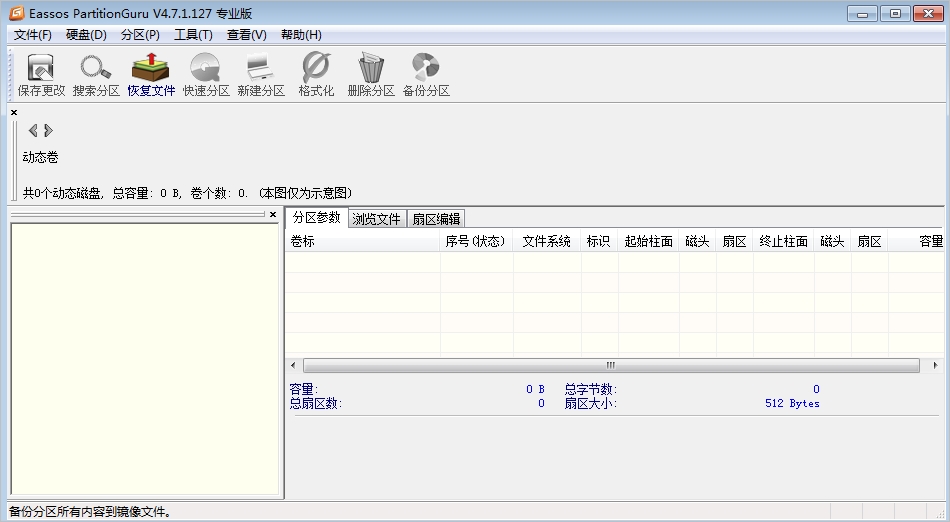
Task: Click the partition table horizontal scrollbar thumb
Action: point(611,365)
